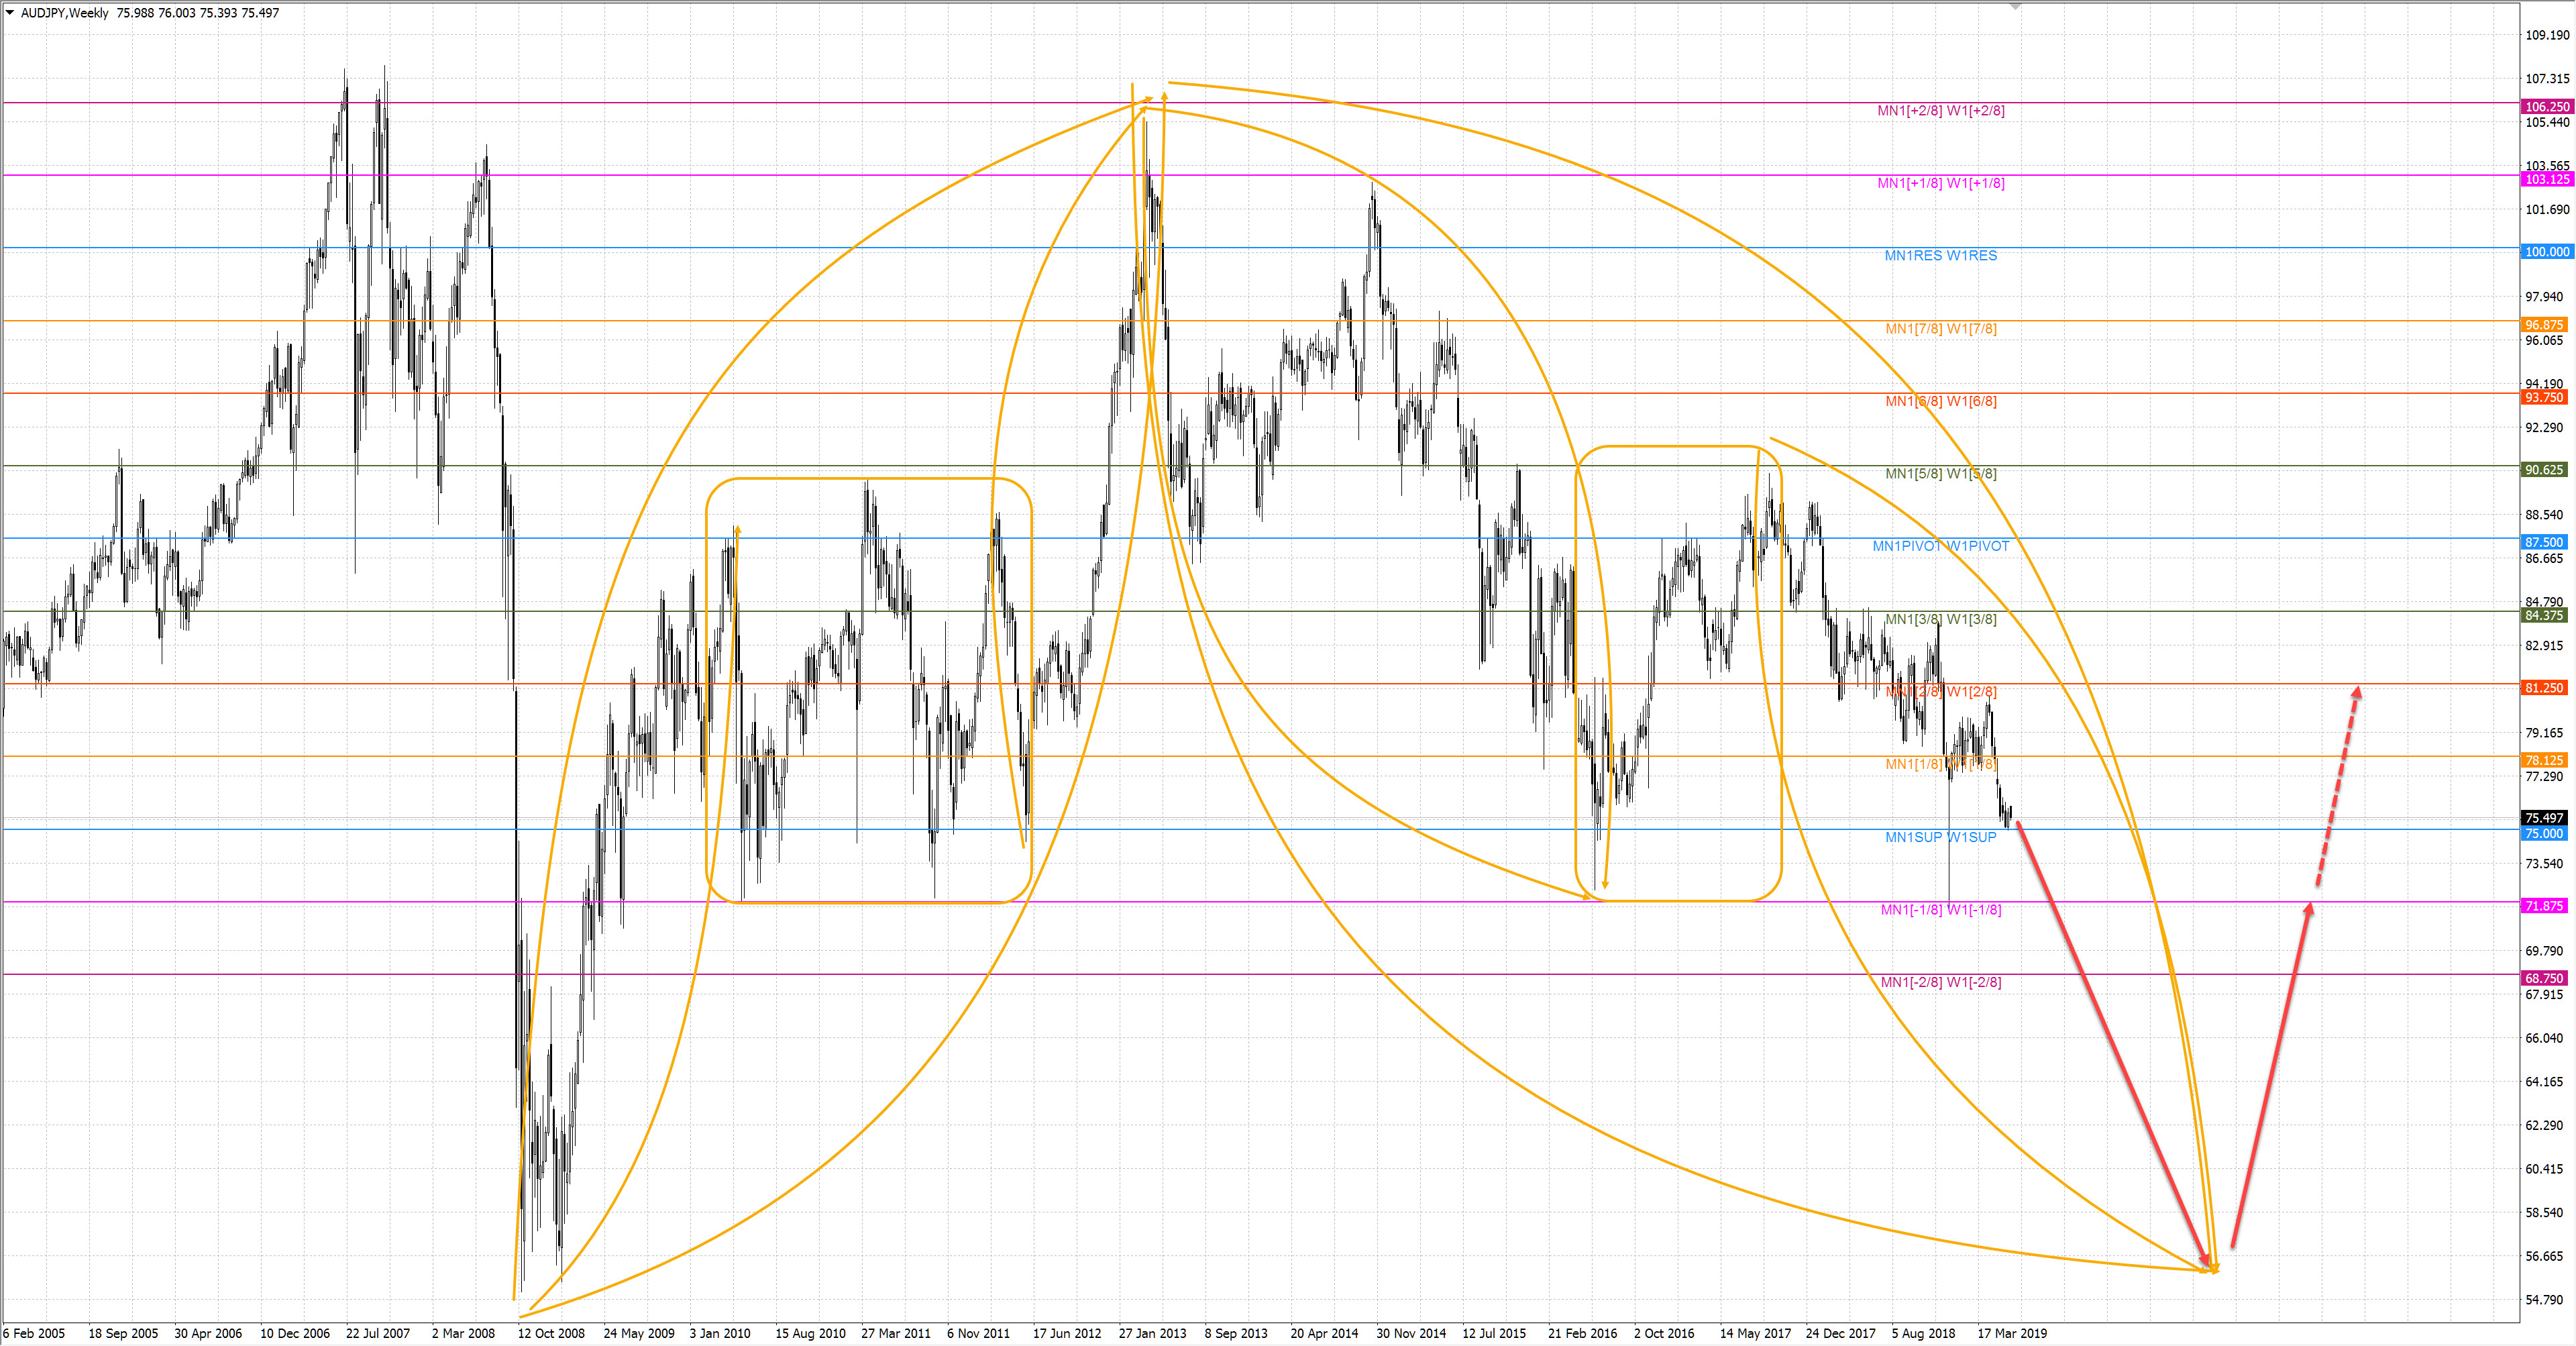Open the one-click trading arrow beside AUDJPY,Weekly
Screen dimensions: 2576x1346
click(x=10, y=13)
